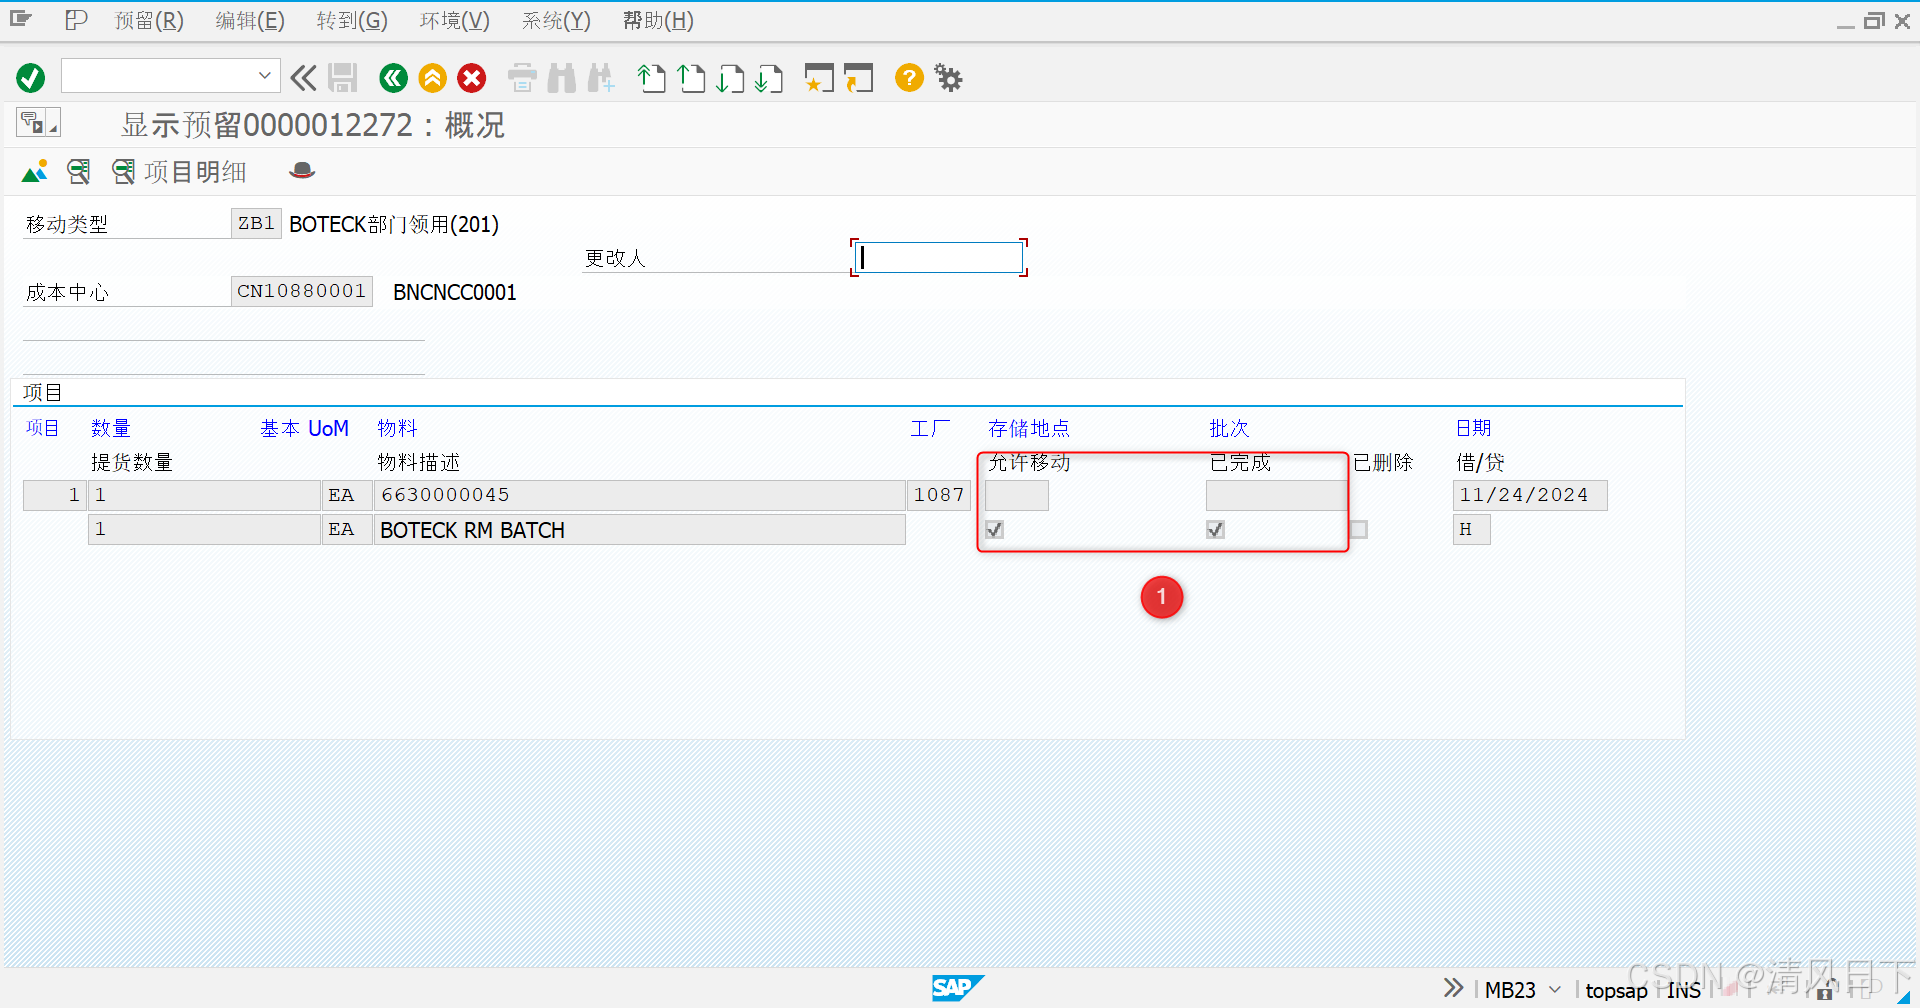Click inside the 更改人 input field
Image resolution: width=1920 pixels, height=1008 pixels.
[x=937, y=257]
